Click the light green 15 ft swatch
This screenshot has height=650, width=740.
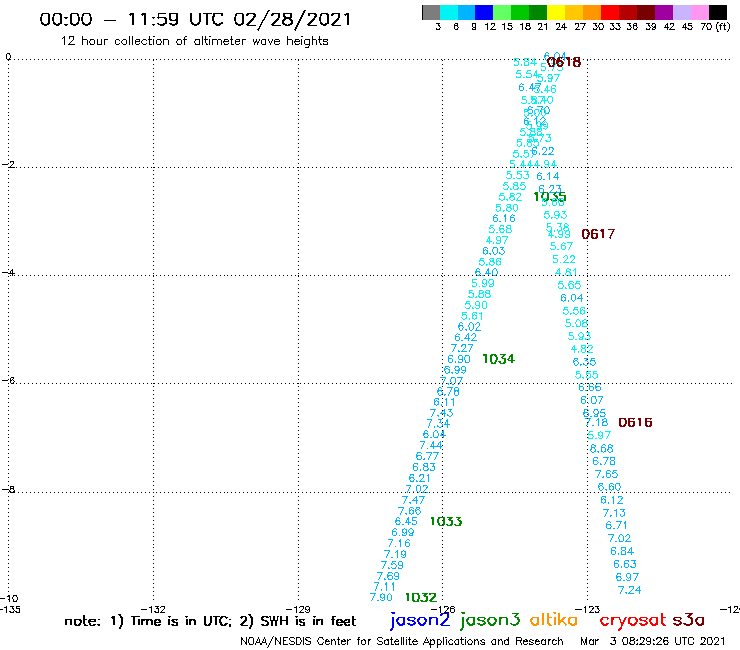click(x=502, y=12)
